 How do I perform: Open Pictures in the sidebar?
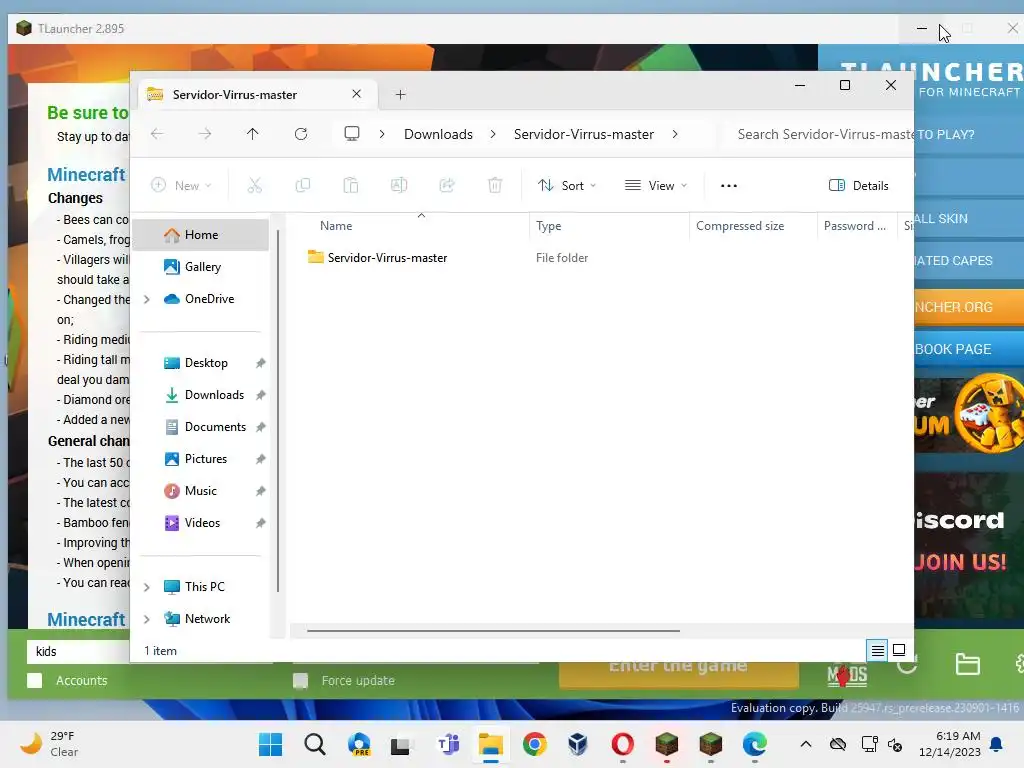tap(201, 458)
